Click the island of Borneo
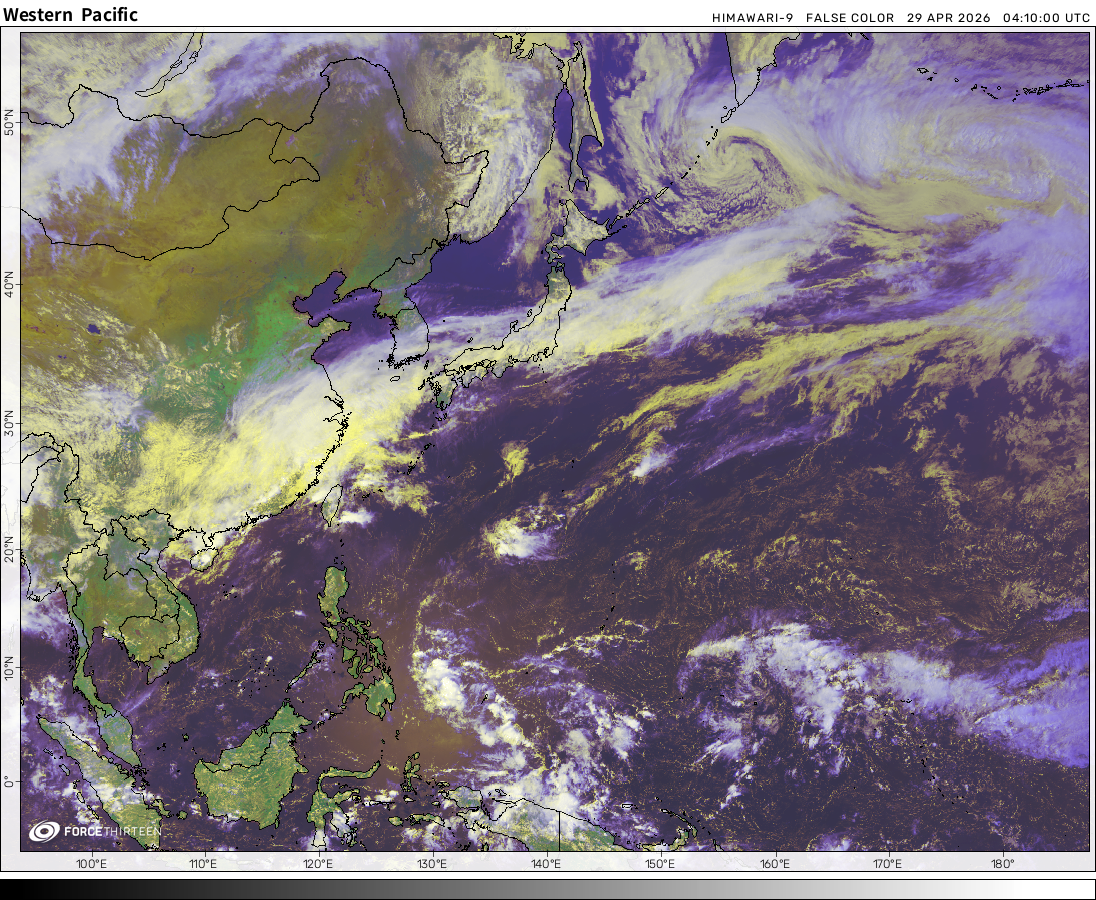This screenshot has width=1096, height=900. pos(250,770)
